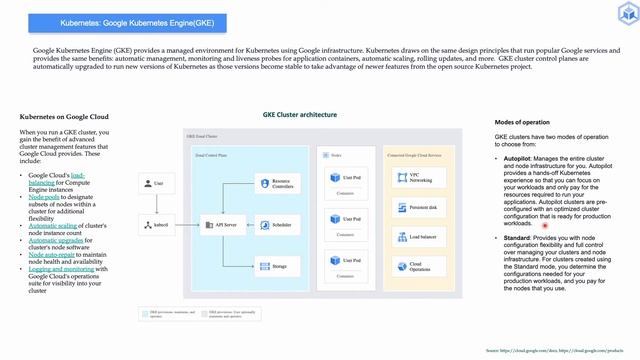Click the bold "Standard" term
640x360 pixels.
coord(517,238)
